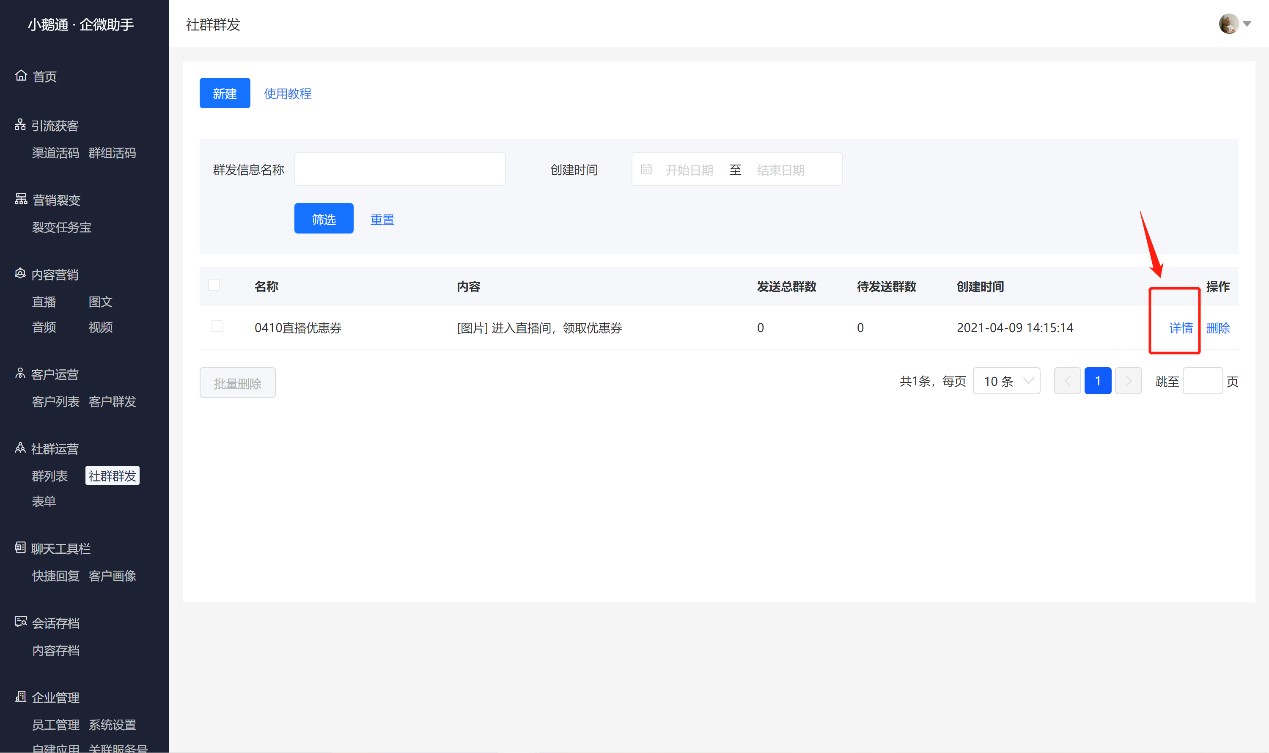Click the 2021-04-09 14:15:14 timestamp cell
The image size is (1269, 753).
[x=1015, y=328]
